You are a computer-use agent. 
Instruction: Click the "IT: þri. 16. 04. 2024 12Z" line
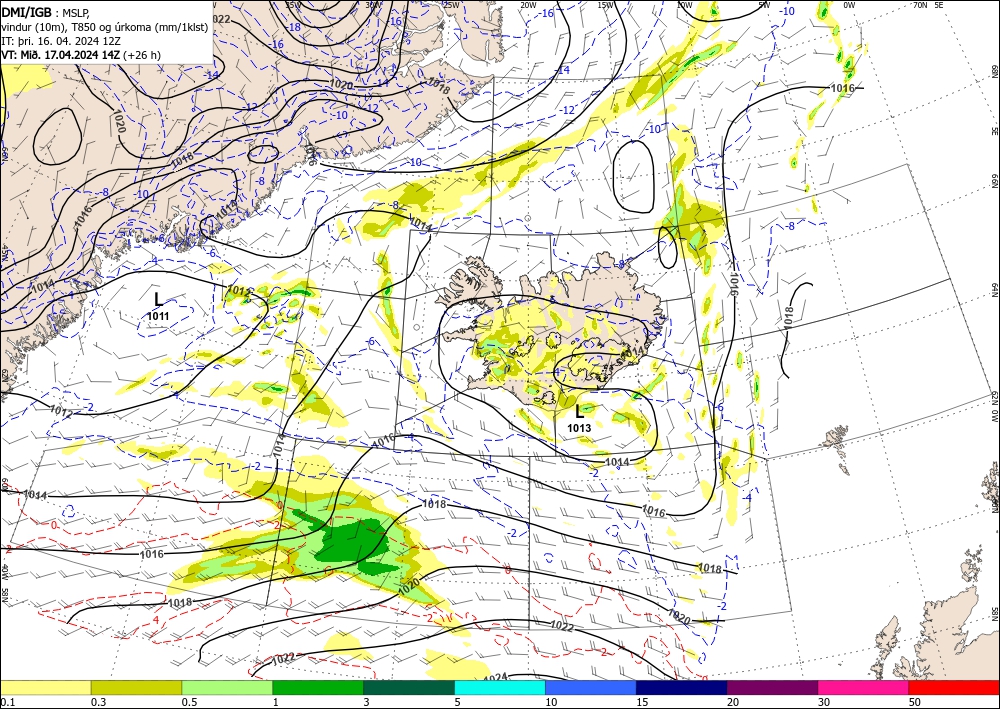pos(62,41)
